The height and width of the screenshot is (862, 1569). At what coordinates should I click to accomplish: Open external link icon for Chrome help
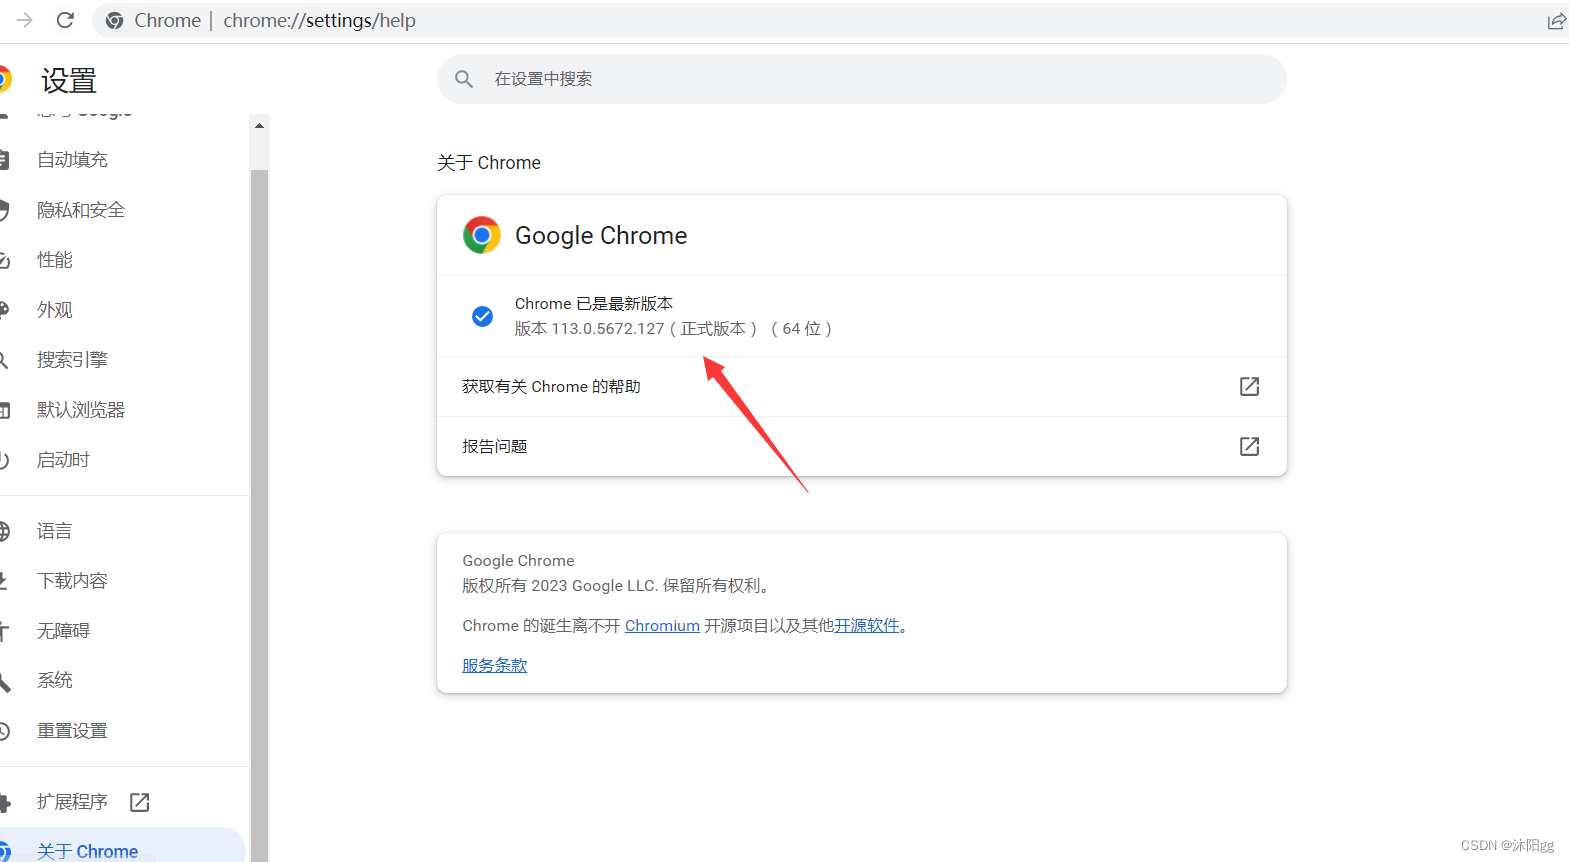1249,386
